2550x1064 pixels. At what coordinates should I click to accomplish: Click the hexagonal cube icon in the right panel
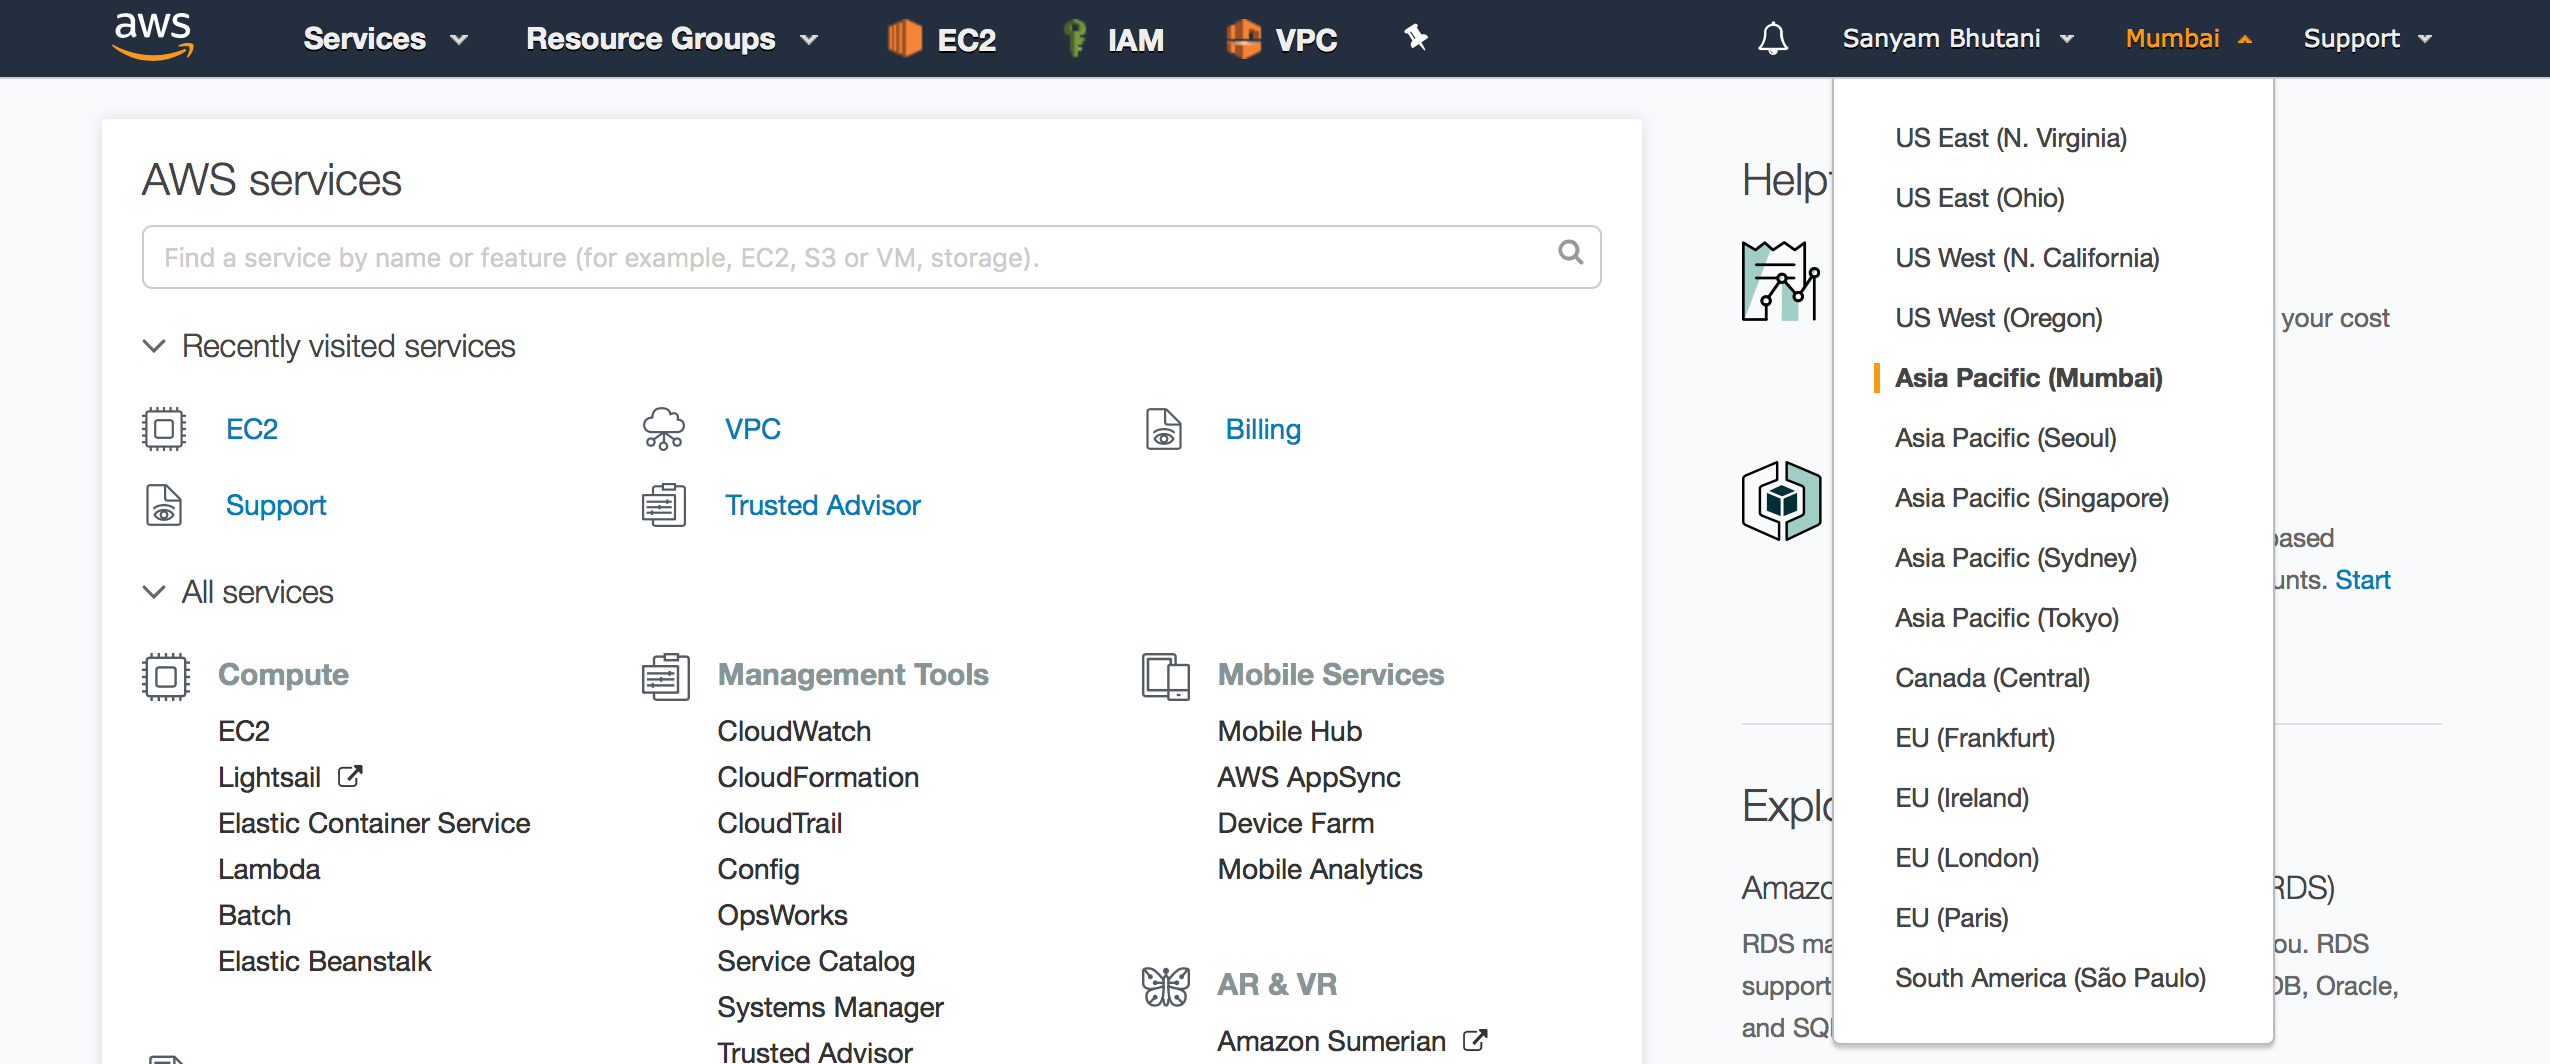coord(1781,501)
